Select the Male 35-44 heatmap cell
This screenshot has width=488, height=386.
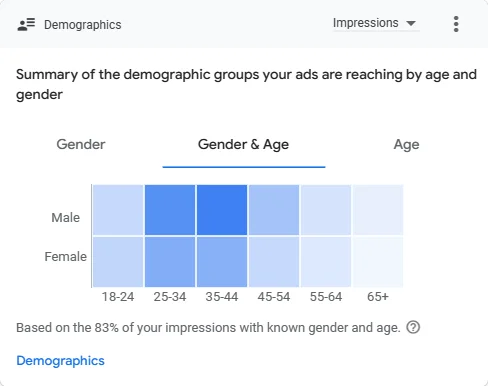point(222,210)
